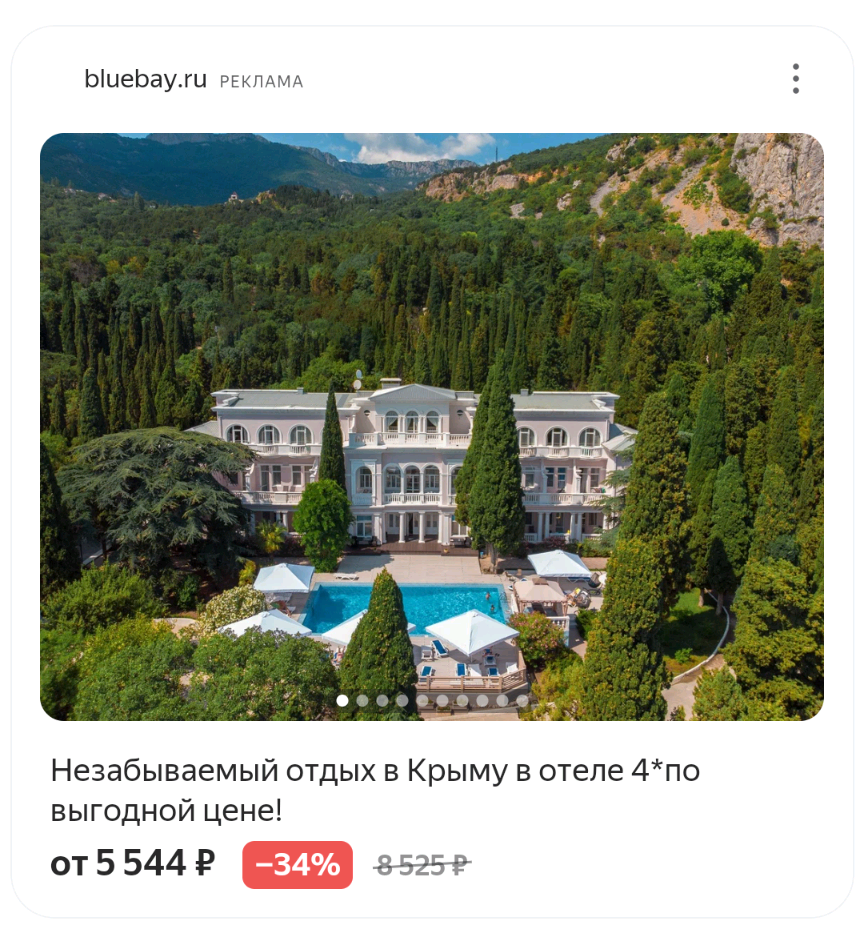862x948 pixels.
Task: Visit the bluebay.ru advertiser link
Action: pyautogui.click(x=145, y=79)
